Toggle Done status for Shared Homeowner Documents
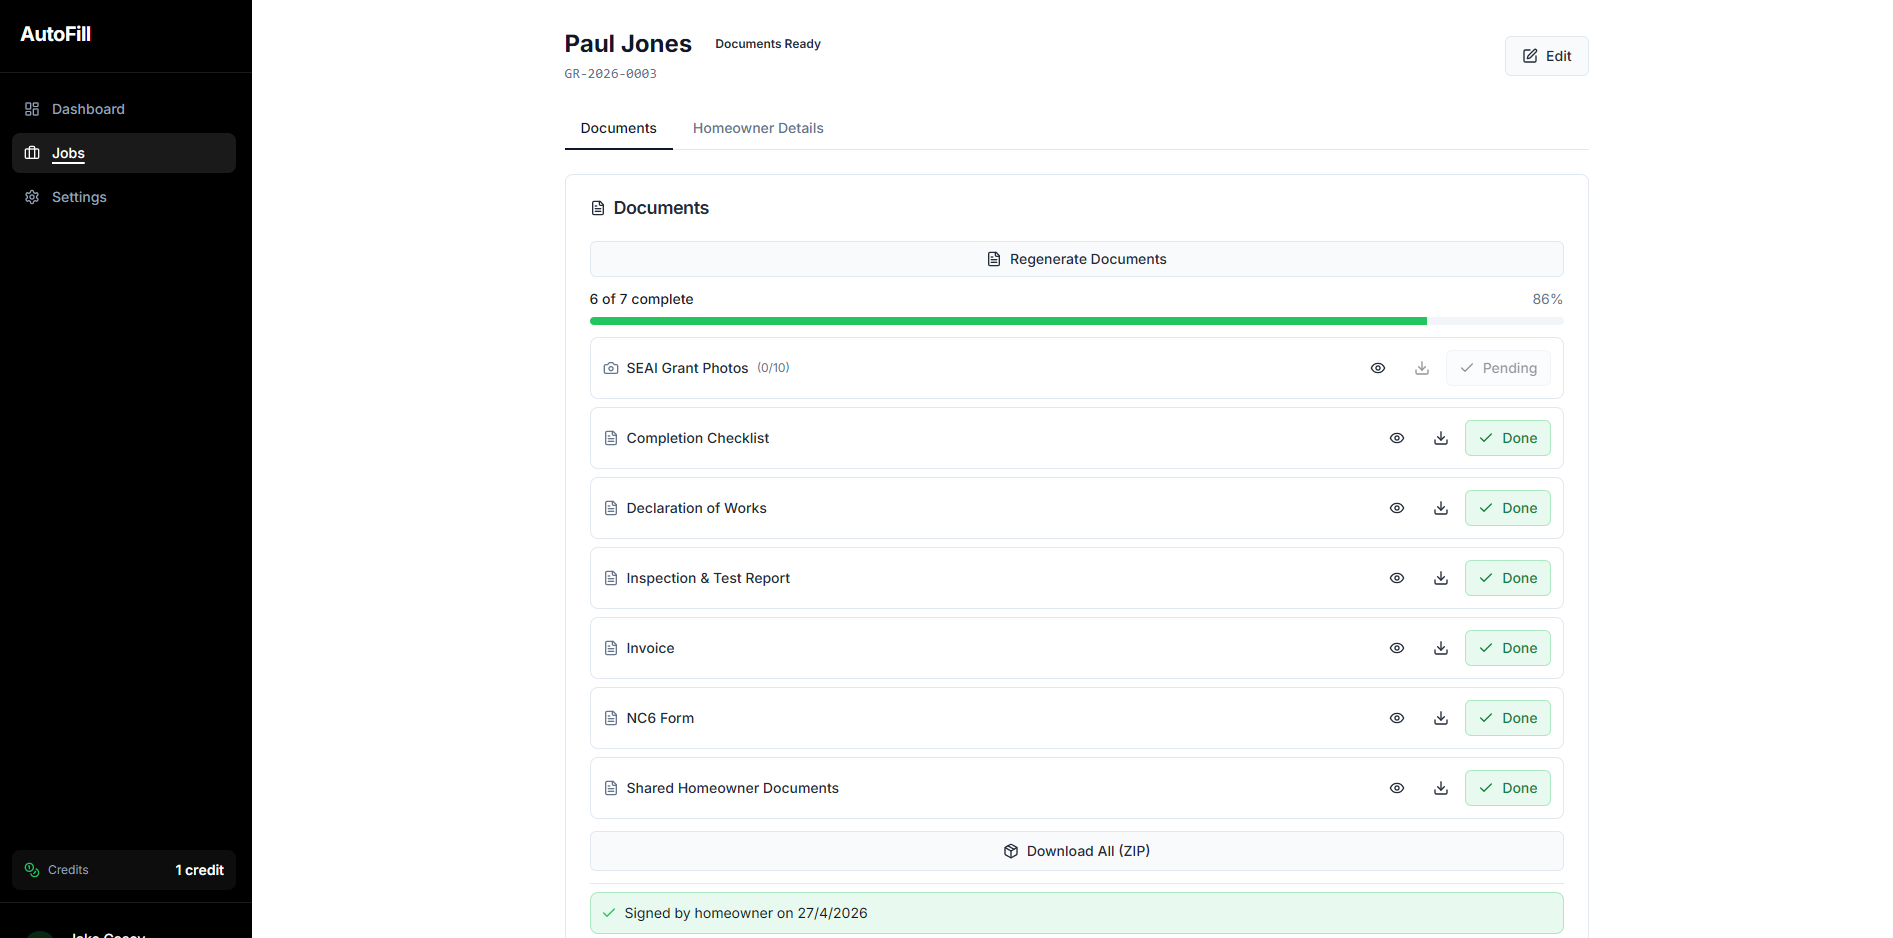The image size is (1893, 938). 1508,788
